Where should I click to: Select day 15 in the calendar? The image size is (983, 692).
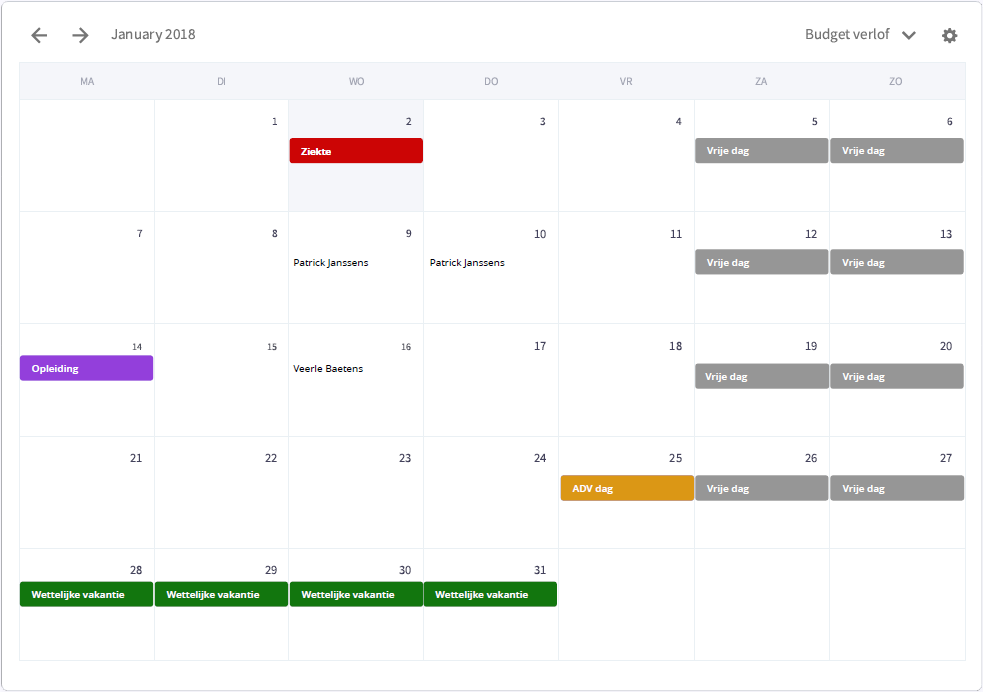coord(221,380)
